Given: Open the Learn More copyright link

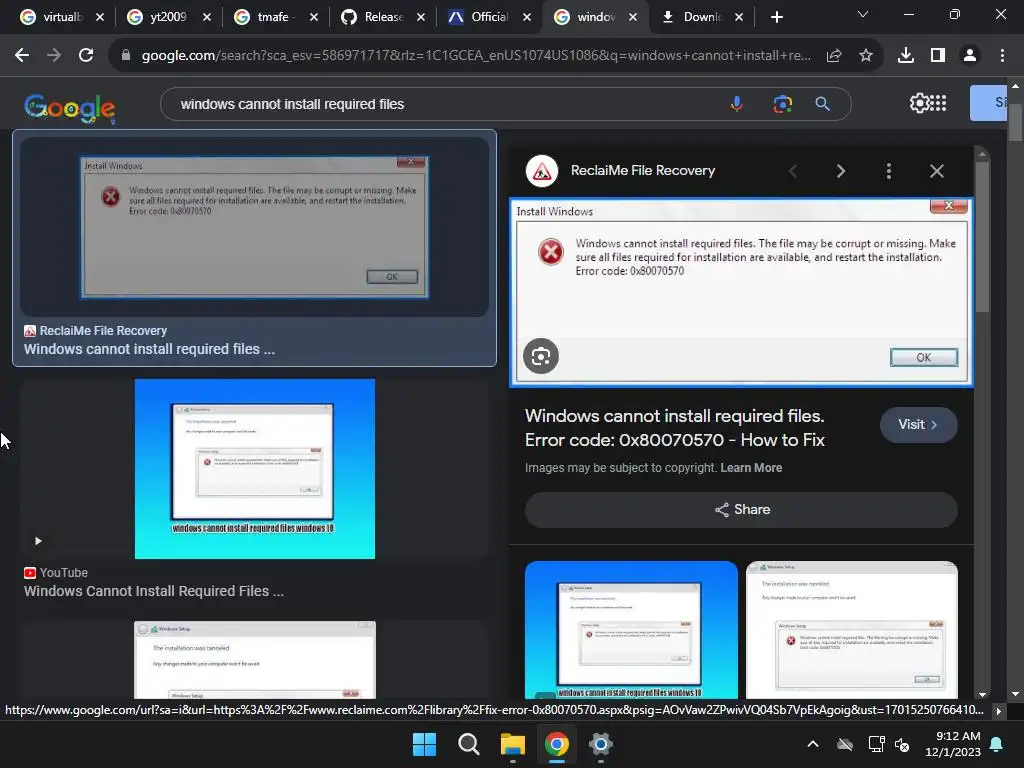Looking at the screenshot, I should (x=751, y=468).
